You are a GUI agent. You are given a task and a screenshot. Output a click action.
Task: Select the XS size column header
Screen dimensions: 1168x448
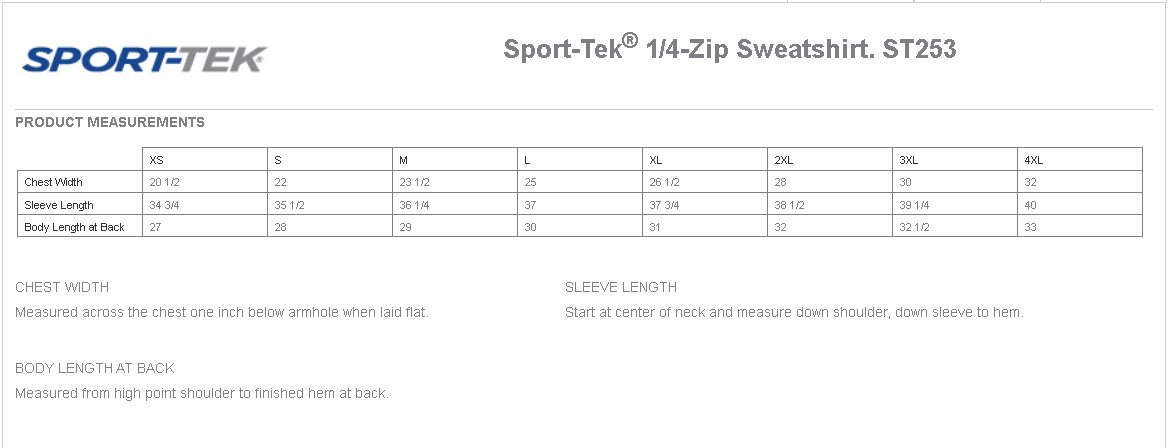coord(156,160)
